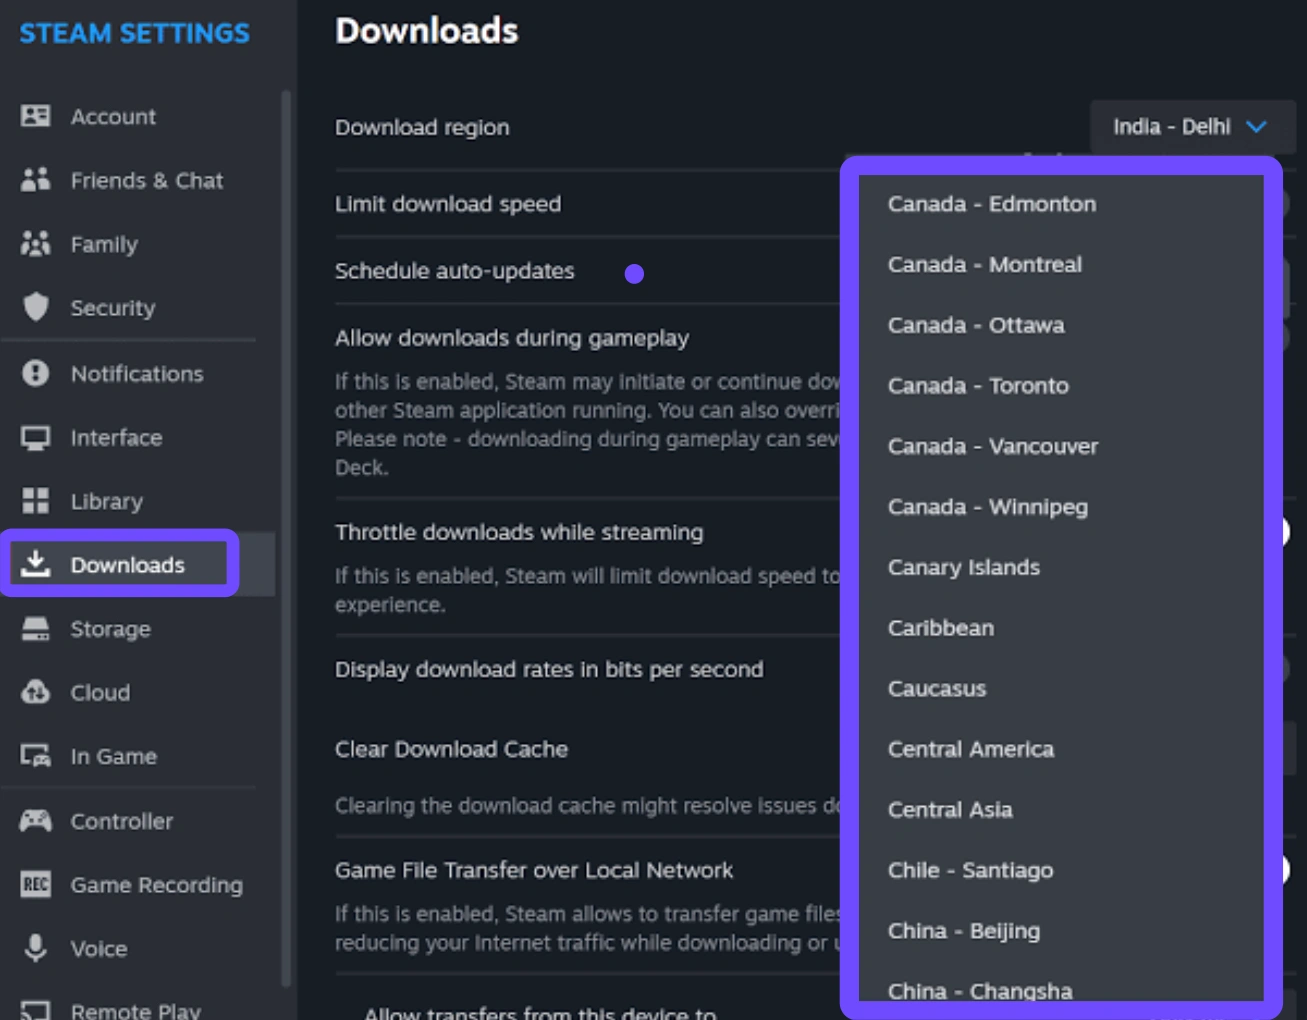The width and height of the screenshot is (1307, 1020).
Task: Click the Controller gamepad icon
Action: [36, 821]
